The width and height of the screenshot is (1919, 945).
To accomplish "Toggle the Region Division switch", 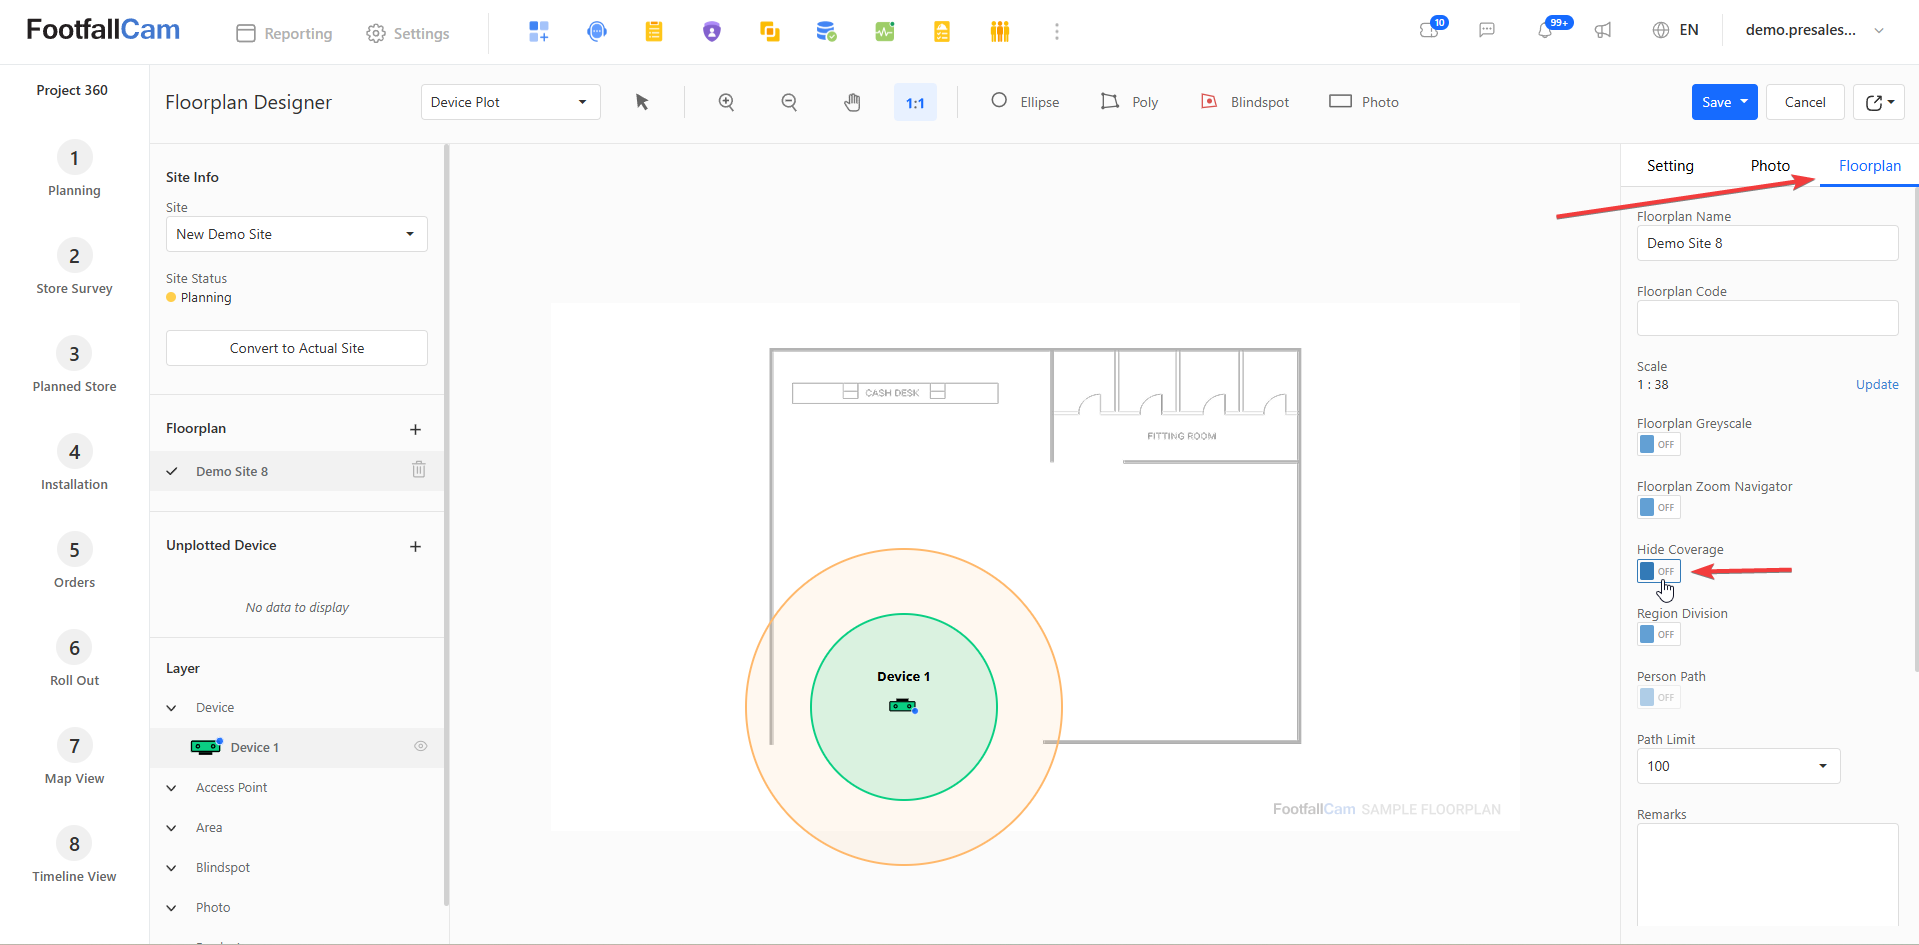I will (1659, 634).
